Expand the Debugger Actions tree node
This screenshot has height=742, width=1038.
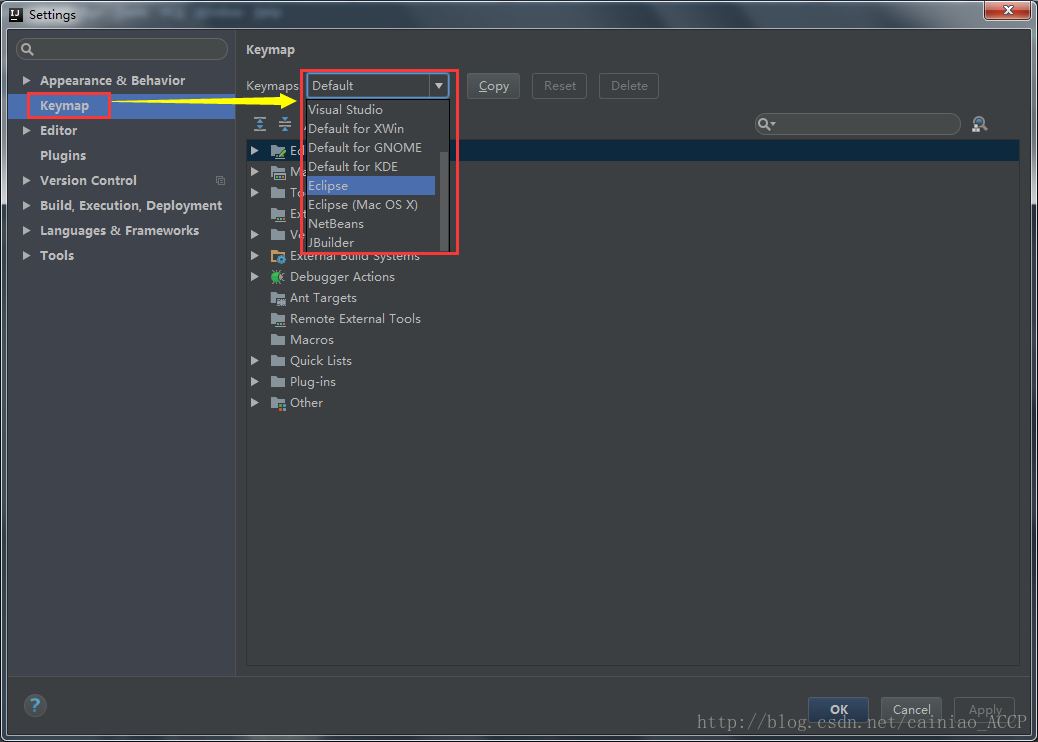[255, 277]
